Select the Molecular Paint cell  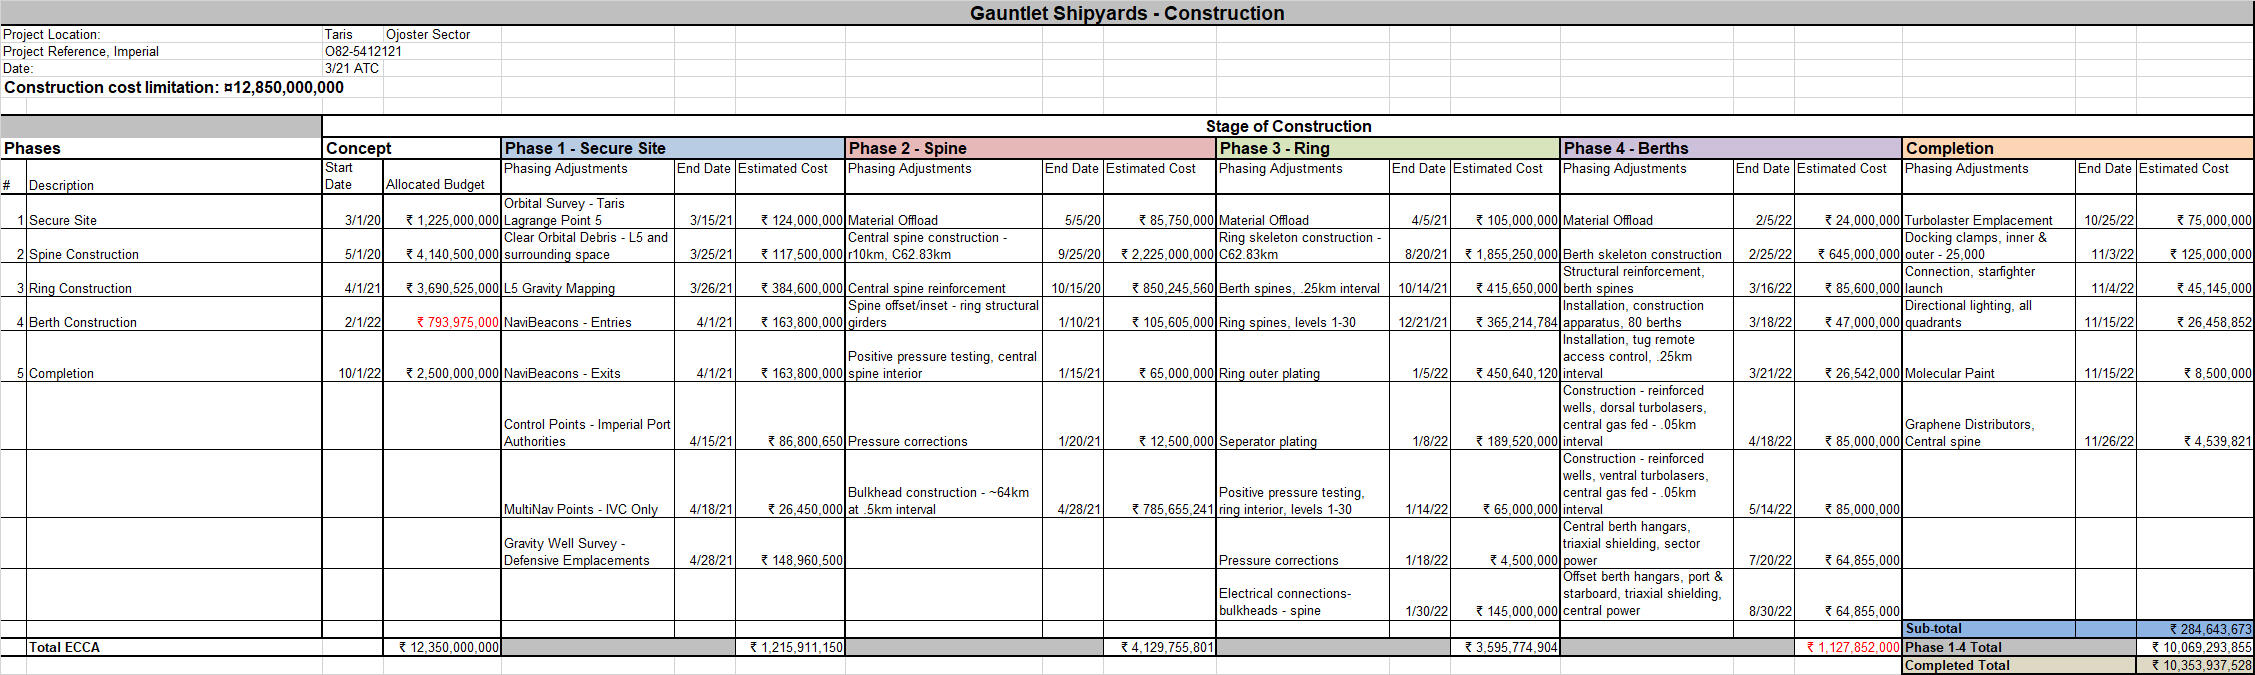[x=1949, y=373]
